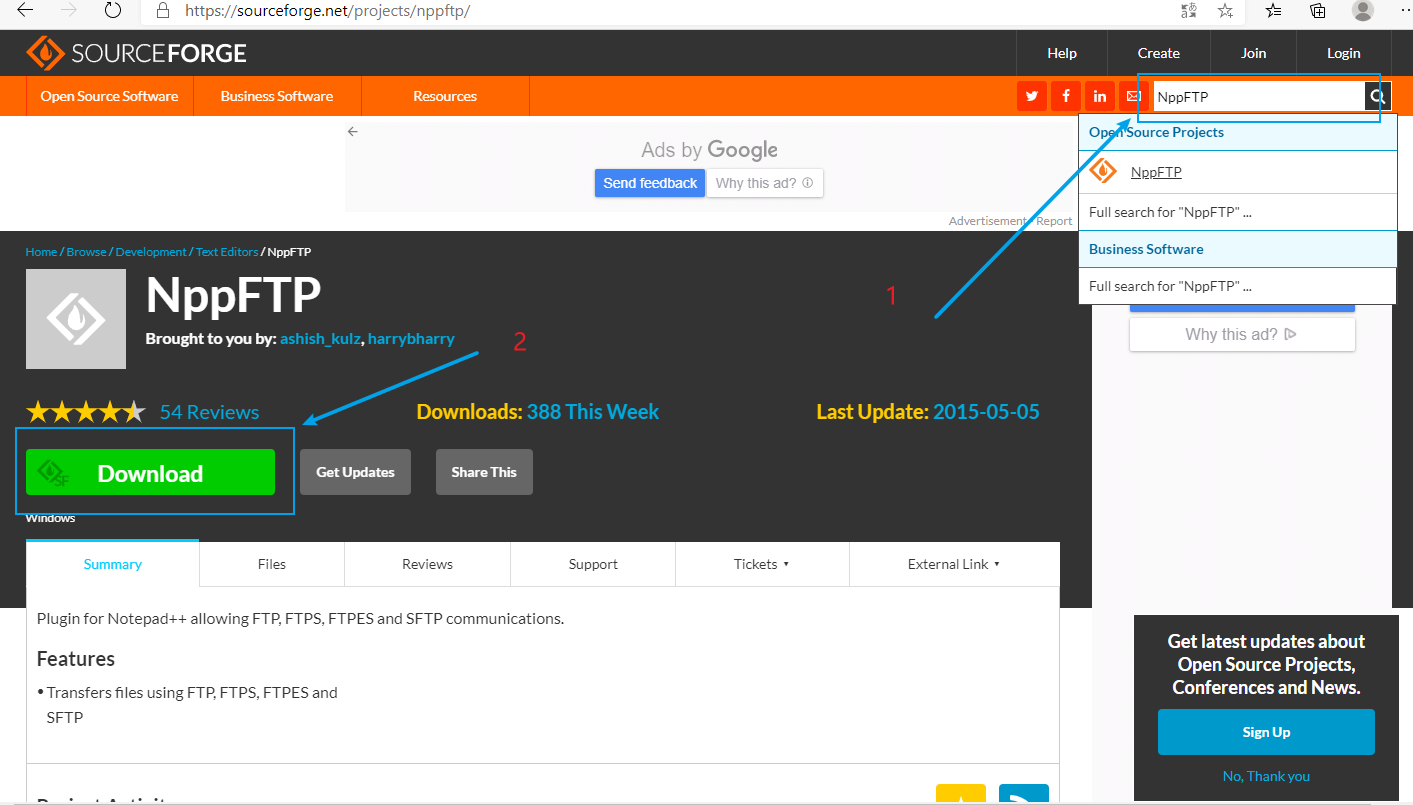Viewport: 1413px width, 805px height.
Task: Open the favorites list icon
Action: [x=1273, y=11]
